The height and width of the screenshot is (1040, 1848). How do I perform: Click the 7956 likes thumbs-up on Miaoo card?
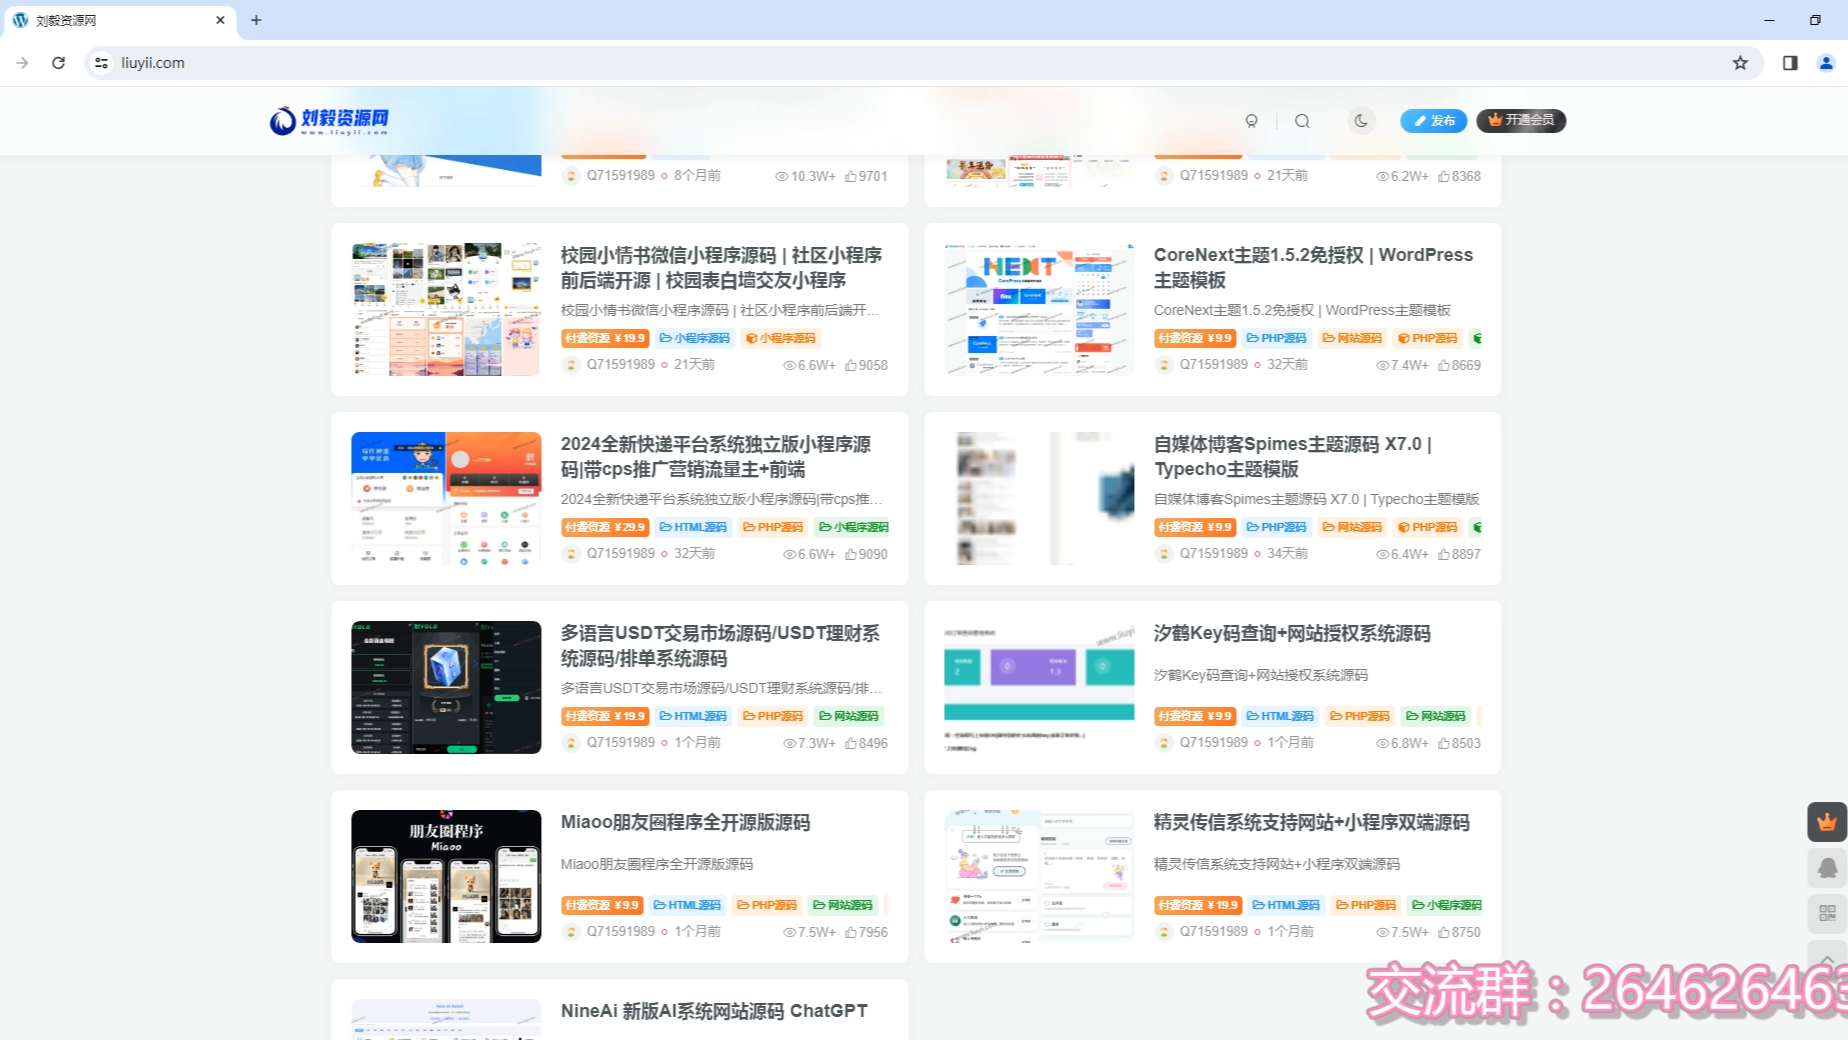pos(866,932)
